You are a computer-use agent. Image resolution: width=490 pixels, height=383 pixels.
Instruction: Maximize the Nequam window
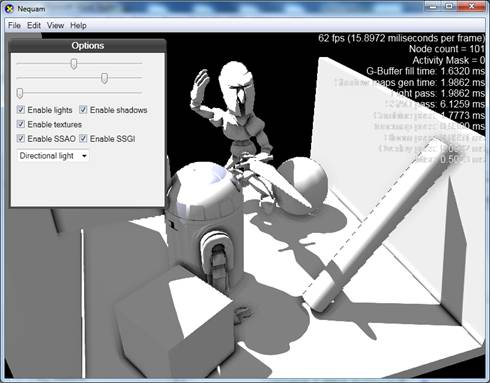[449, 6]
